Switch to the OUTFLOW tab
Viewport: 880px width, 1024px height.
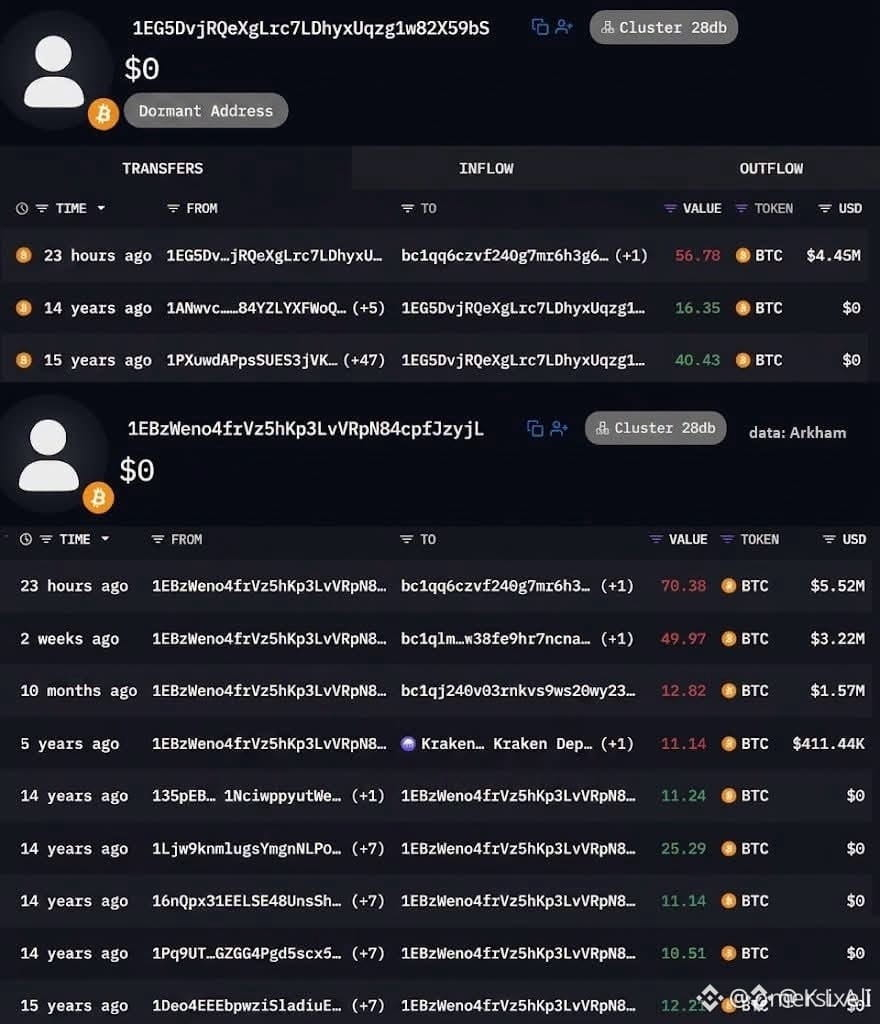pos(771,168)
